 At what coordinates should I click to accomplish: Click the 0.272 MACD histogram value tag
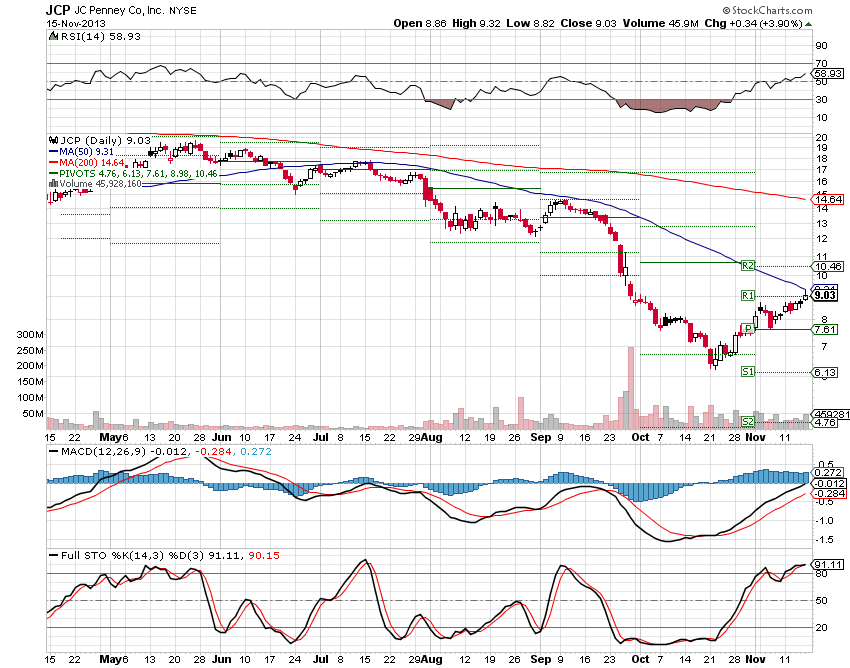828,473
